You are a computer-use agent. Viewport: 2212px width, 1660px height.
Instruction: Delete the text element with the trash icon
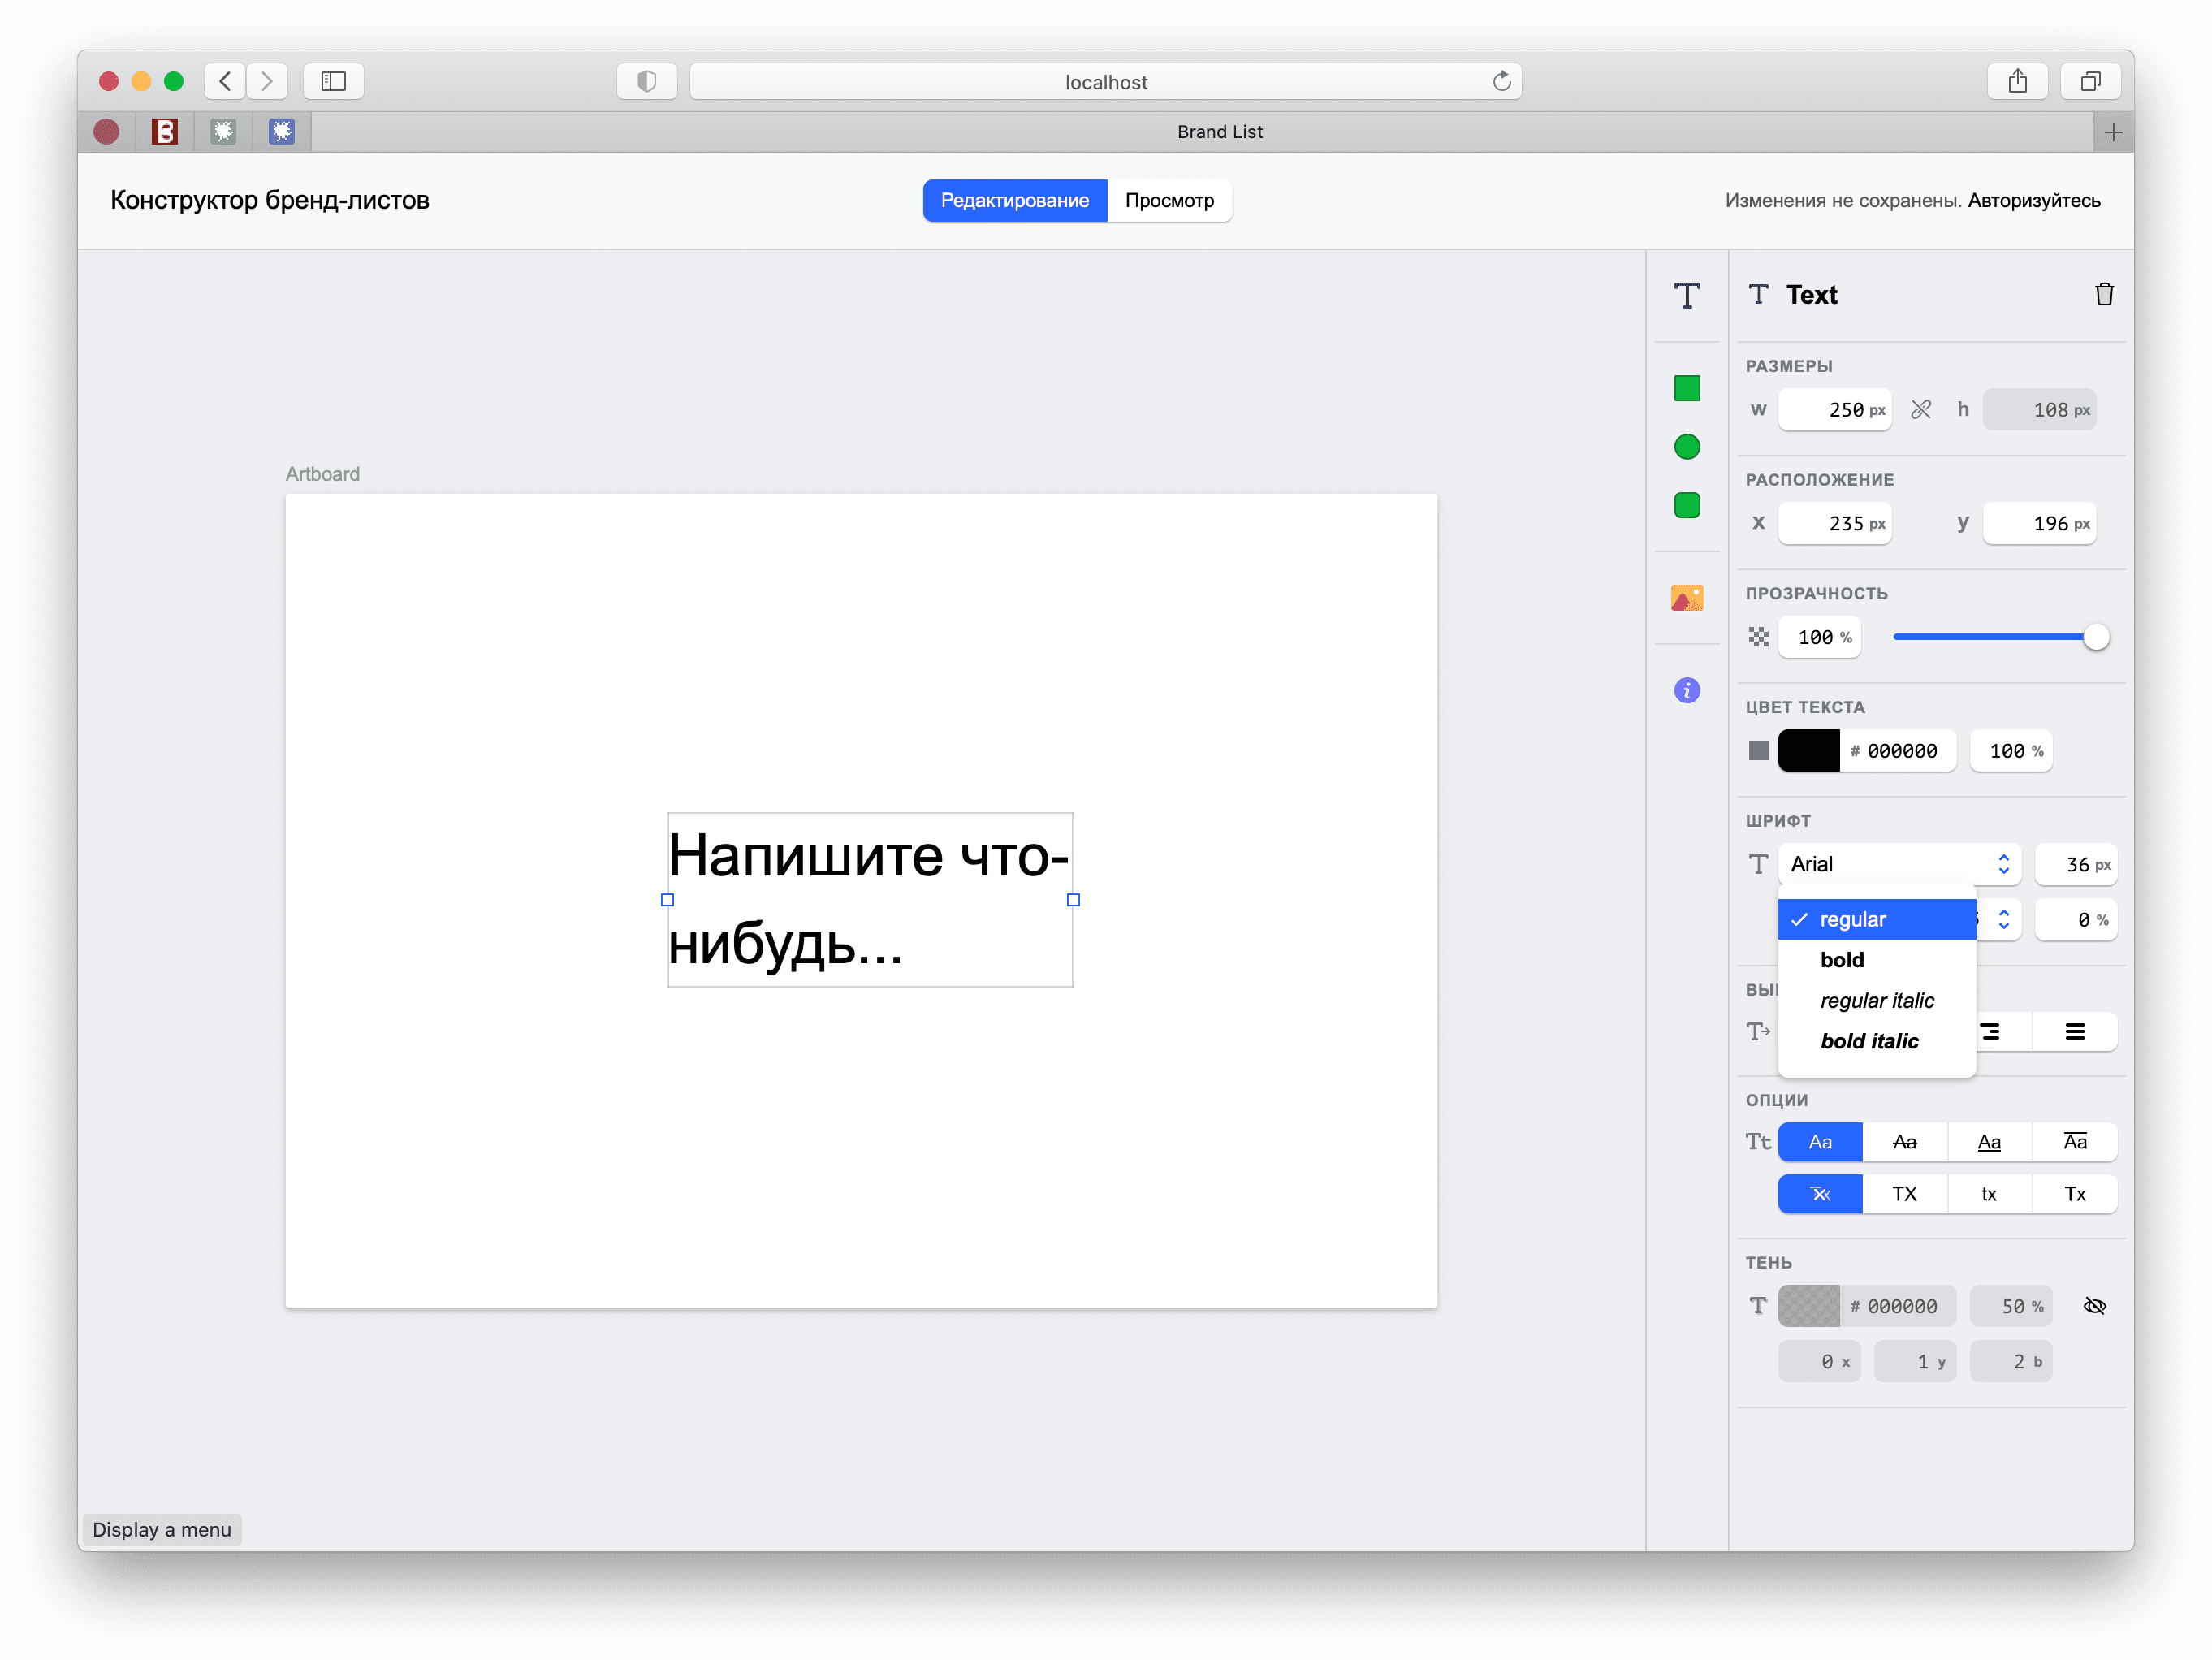[x=2103, y=294]
